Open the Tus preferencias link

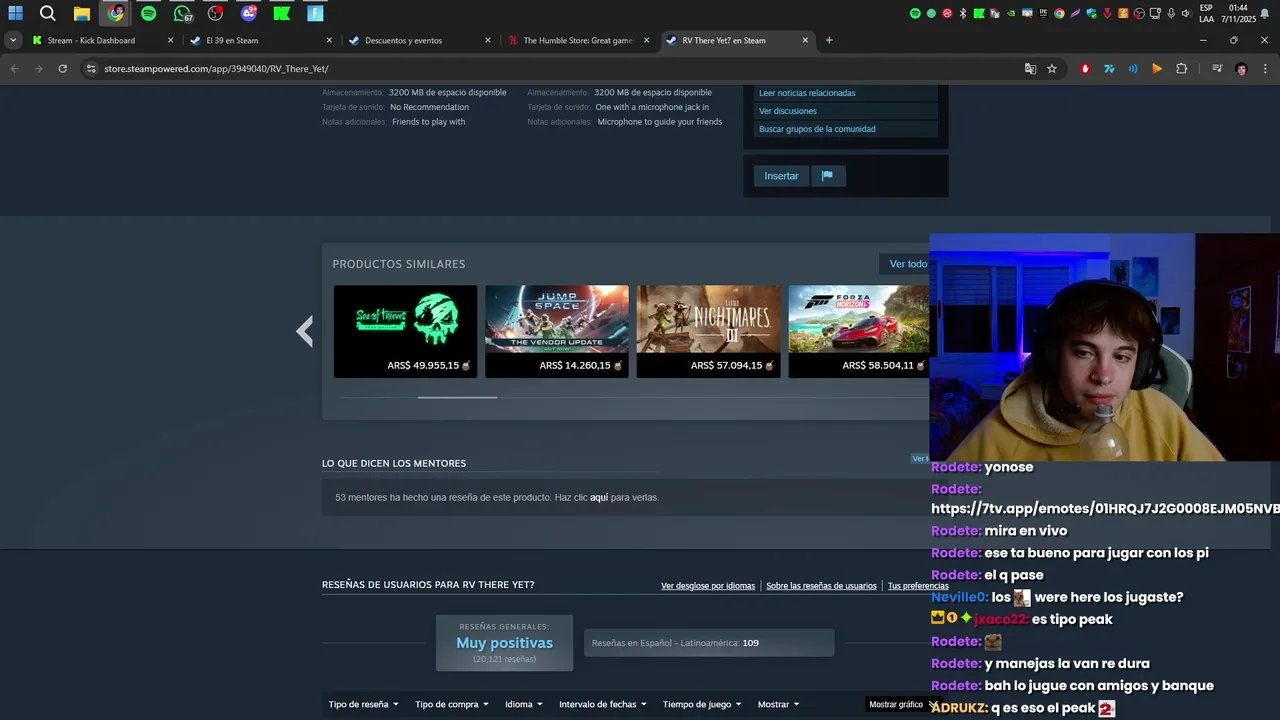(918, 586)
